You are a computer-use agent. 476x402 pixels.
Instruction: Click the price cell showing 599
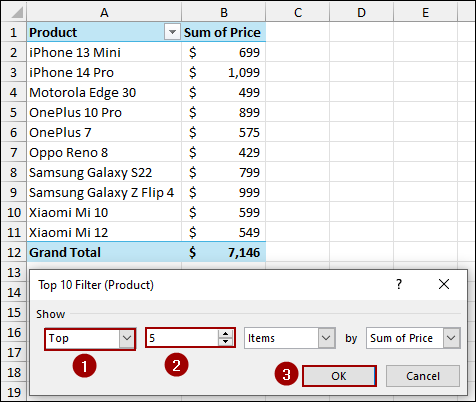pos(224,212)
